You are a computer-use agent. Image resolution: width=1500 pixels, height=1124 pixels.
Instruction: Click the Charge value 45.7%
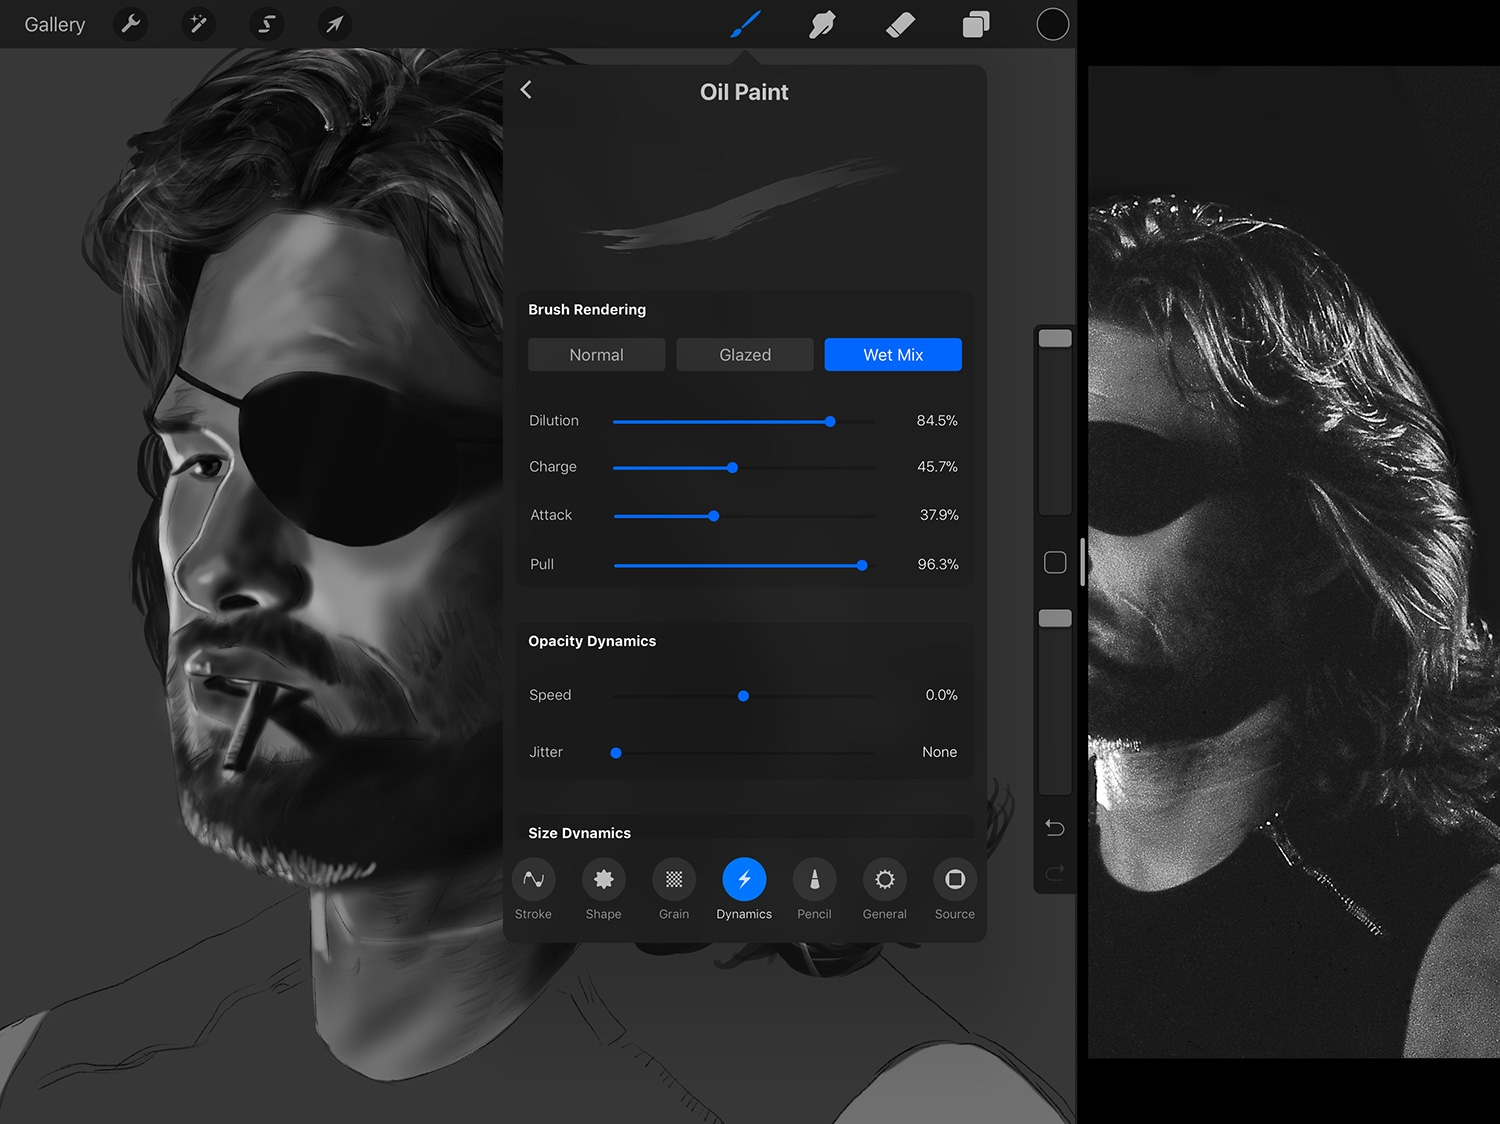(x=937, y=467)
